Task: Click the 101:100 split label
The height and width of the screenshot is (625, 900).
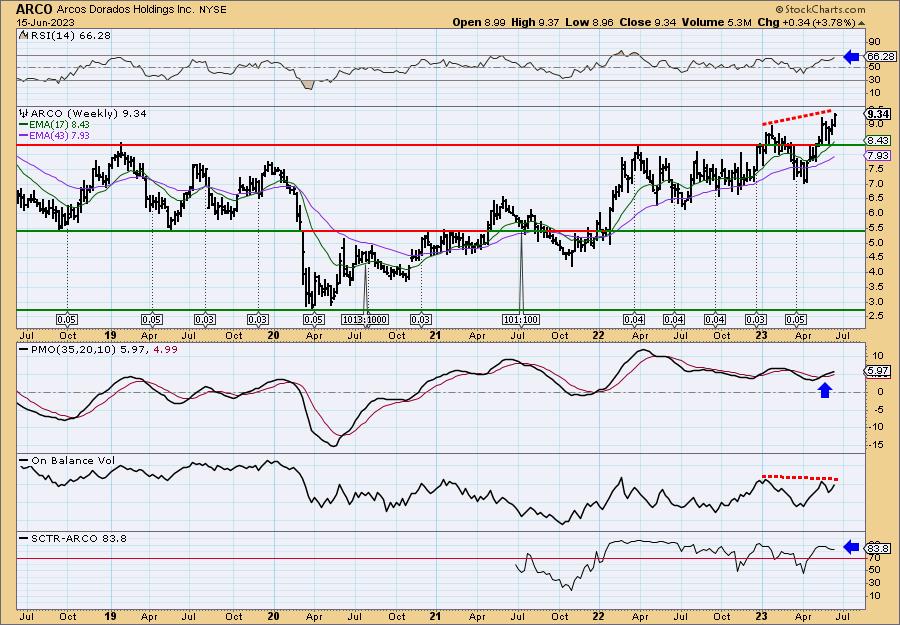Action: (521, 320)
